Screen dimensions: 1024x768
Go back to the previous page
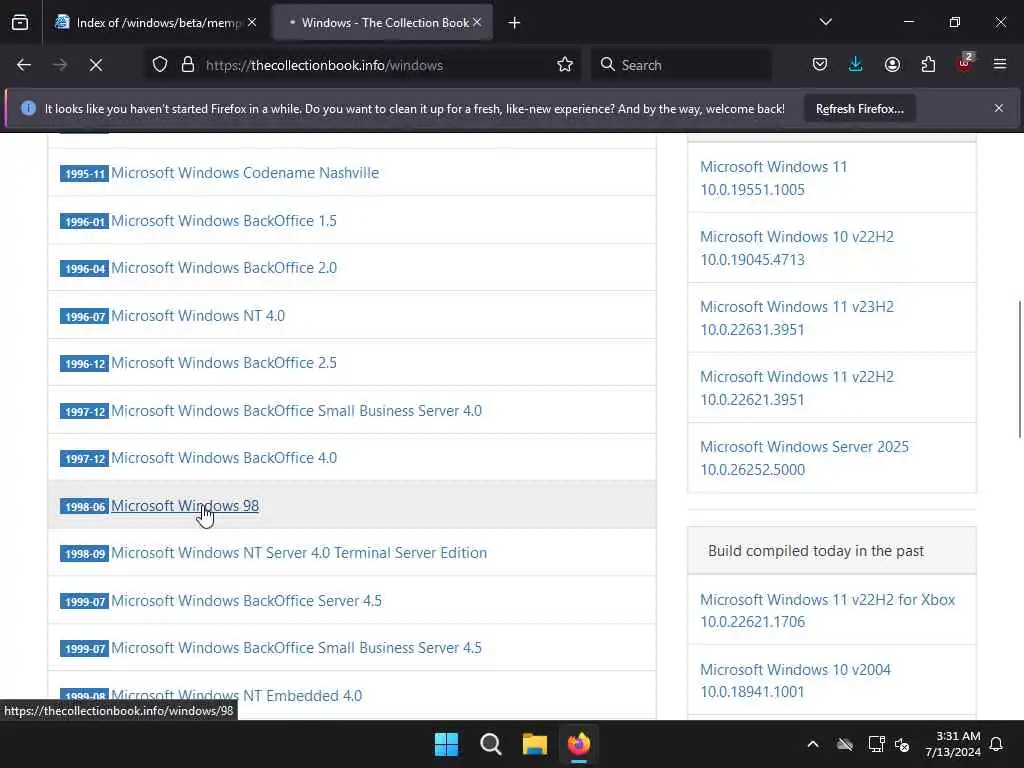24,65
